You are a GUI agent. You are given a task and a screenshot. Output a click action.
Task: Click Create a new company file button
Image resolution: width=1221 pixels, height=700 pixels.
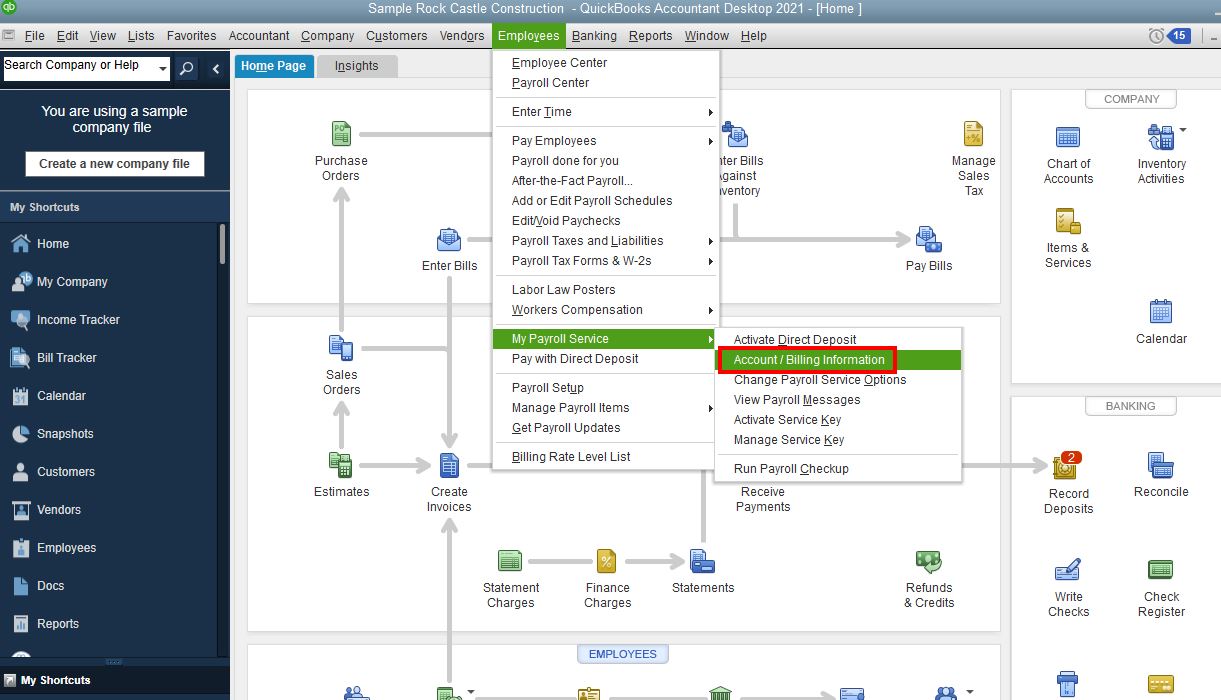pyautogui.click(x=115, y=164)
